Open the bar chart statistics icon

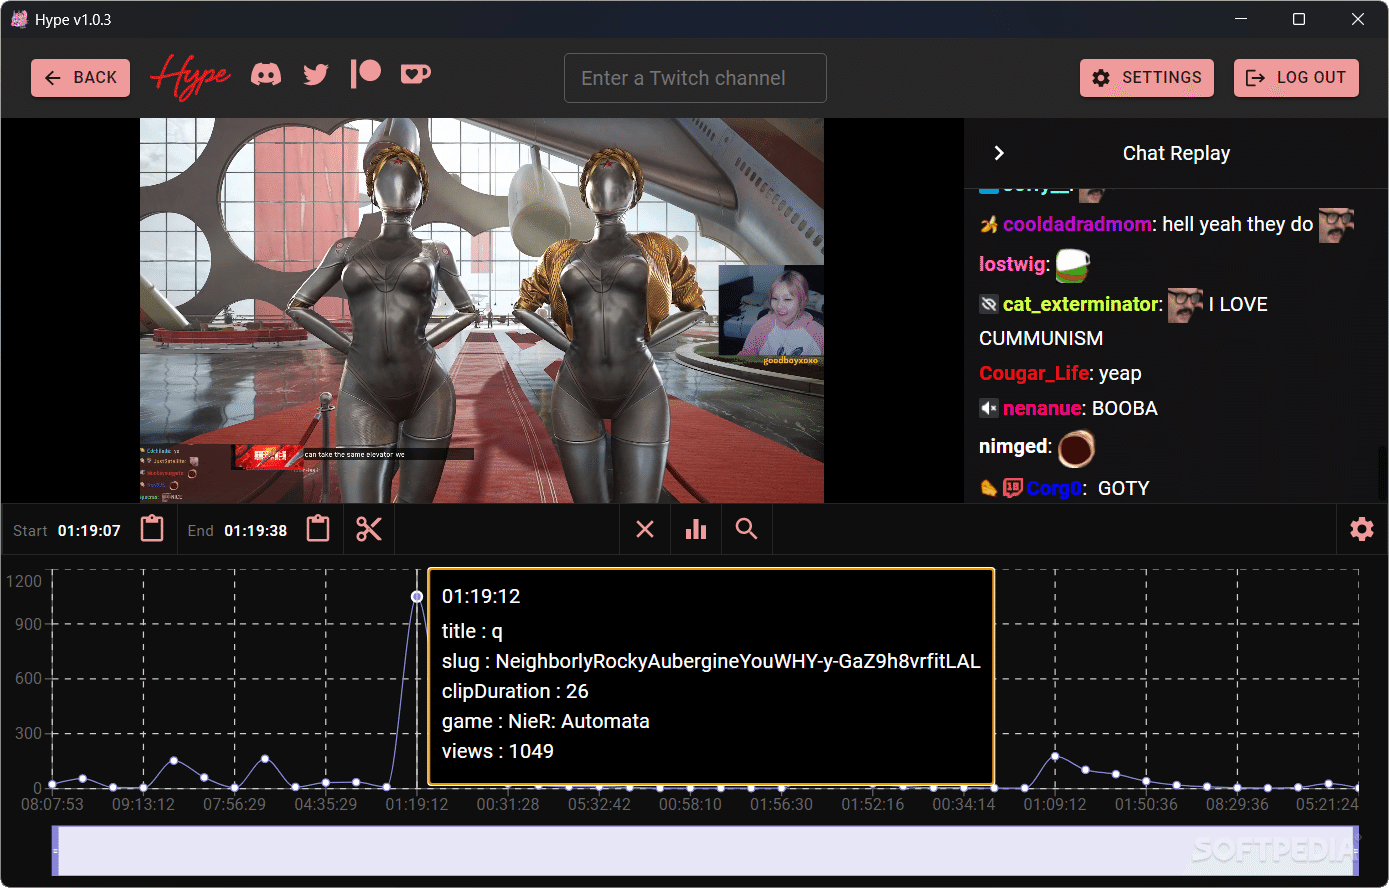click(696, 529)
